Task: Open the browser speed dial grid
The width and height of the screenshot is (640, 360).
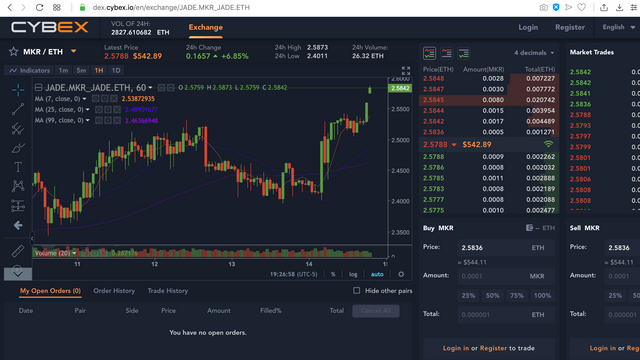Action: tap(57, 7)
